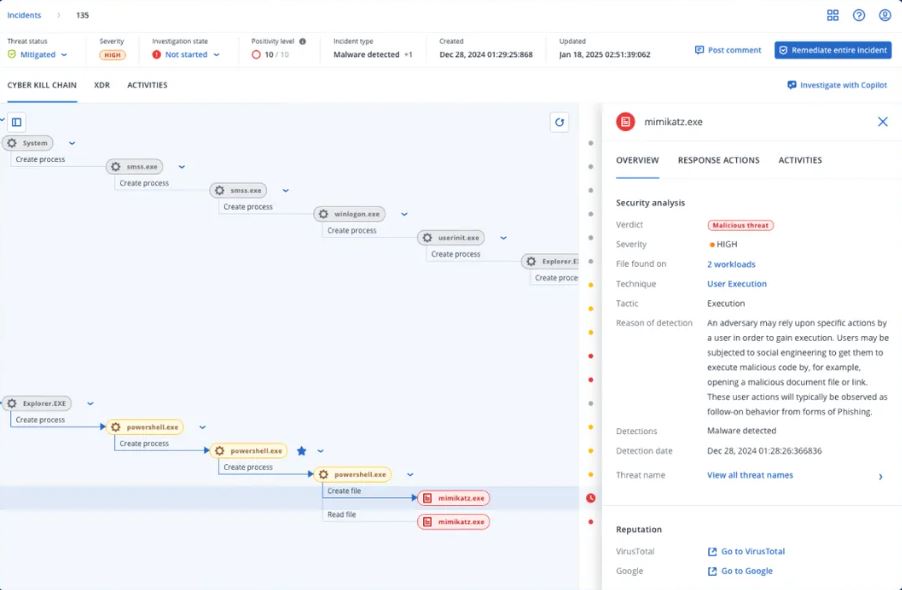Click the 2 workloads link
The width and height of the screenshot is (902, 590).
[x=731, y=264]
